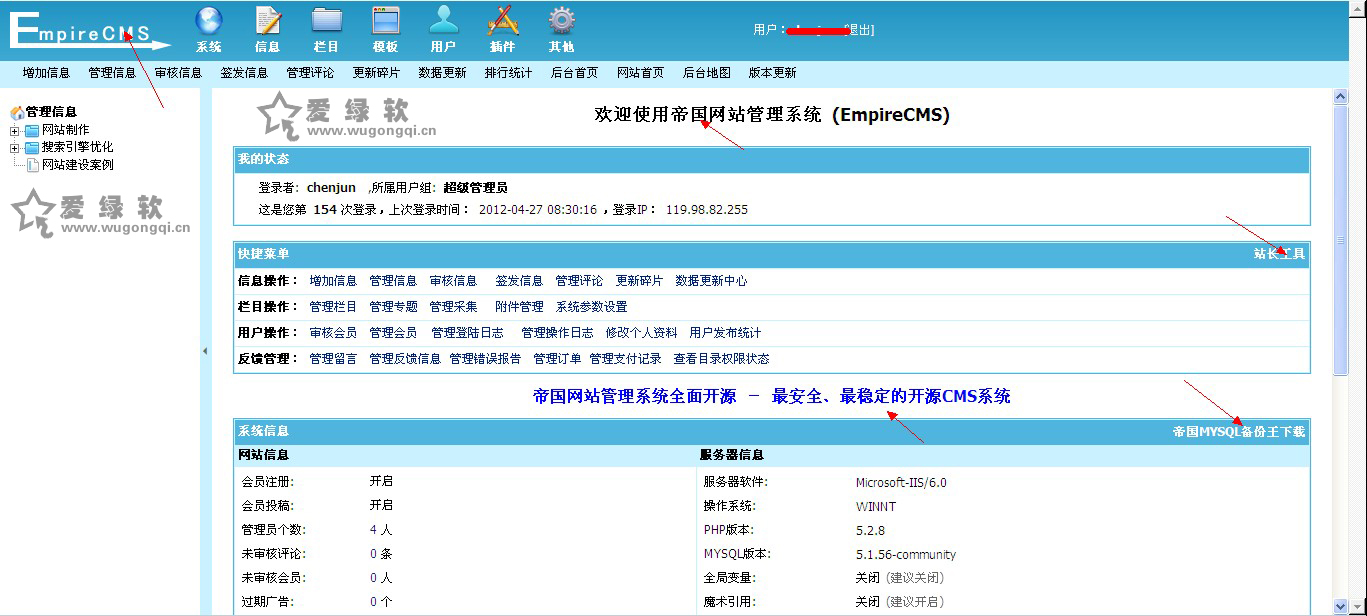Open the 其他 gear icon

pyautogui.click(x=562, y=20)
